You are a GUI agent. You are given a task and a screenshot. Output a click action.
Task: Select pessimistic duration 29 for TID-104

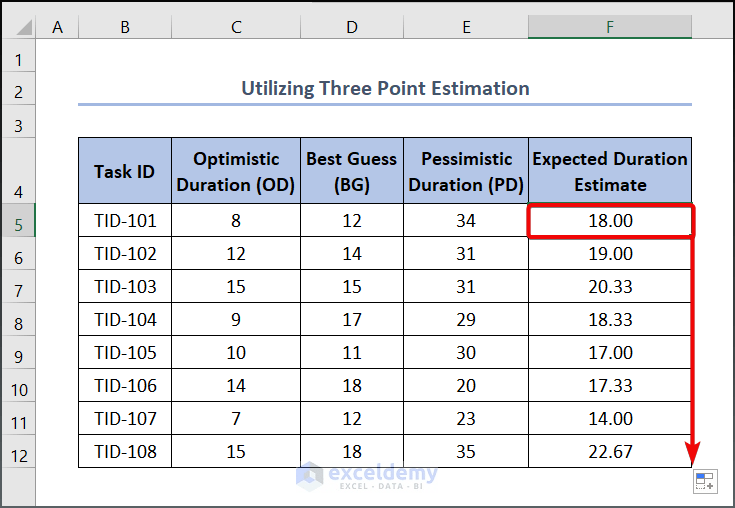point(466,319)
